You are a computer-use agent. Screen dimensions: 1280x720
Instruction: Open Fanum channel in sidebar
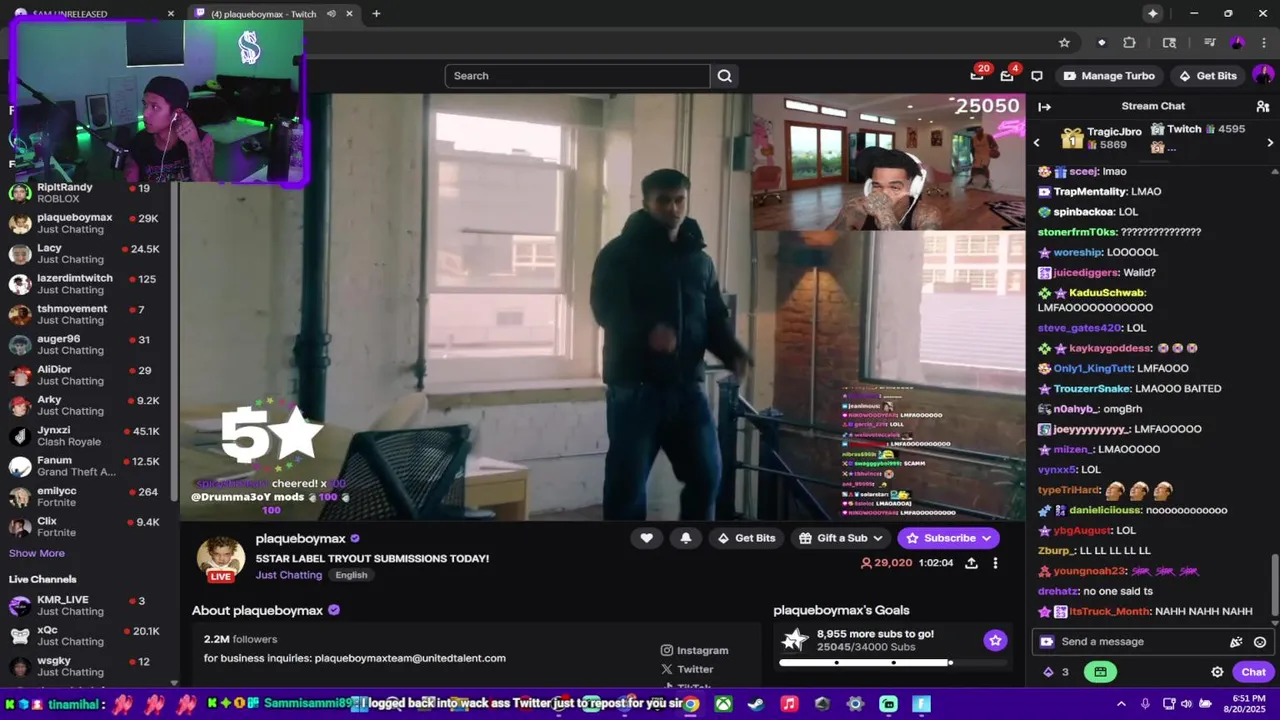88,466
